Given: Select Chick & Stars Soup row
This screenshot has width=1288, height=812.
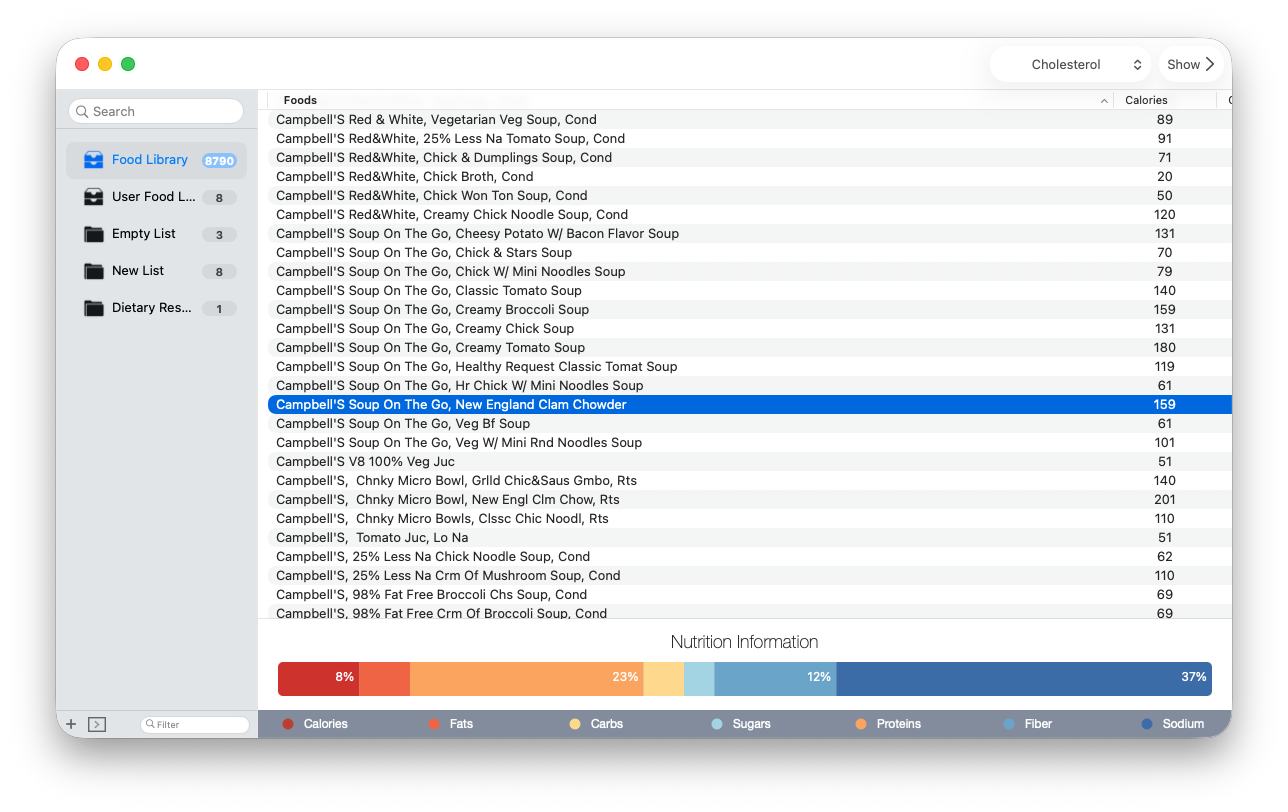Looking at the screenshot, I should (x=750, y=253).
